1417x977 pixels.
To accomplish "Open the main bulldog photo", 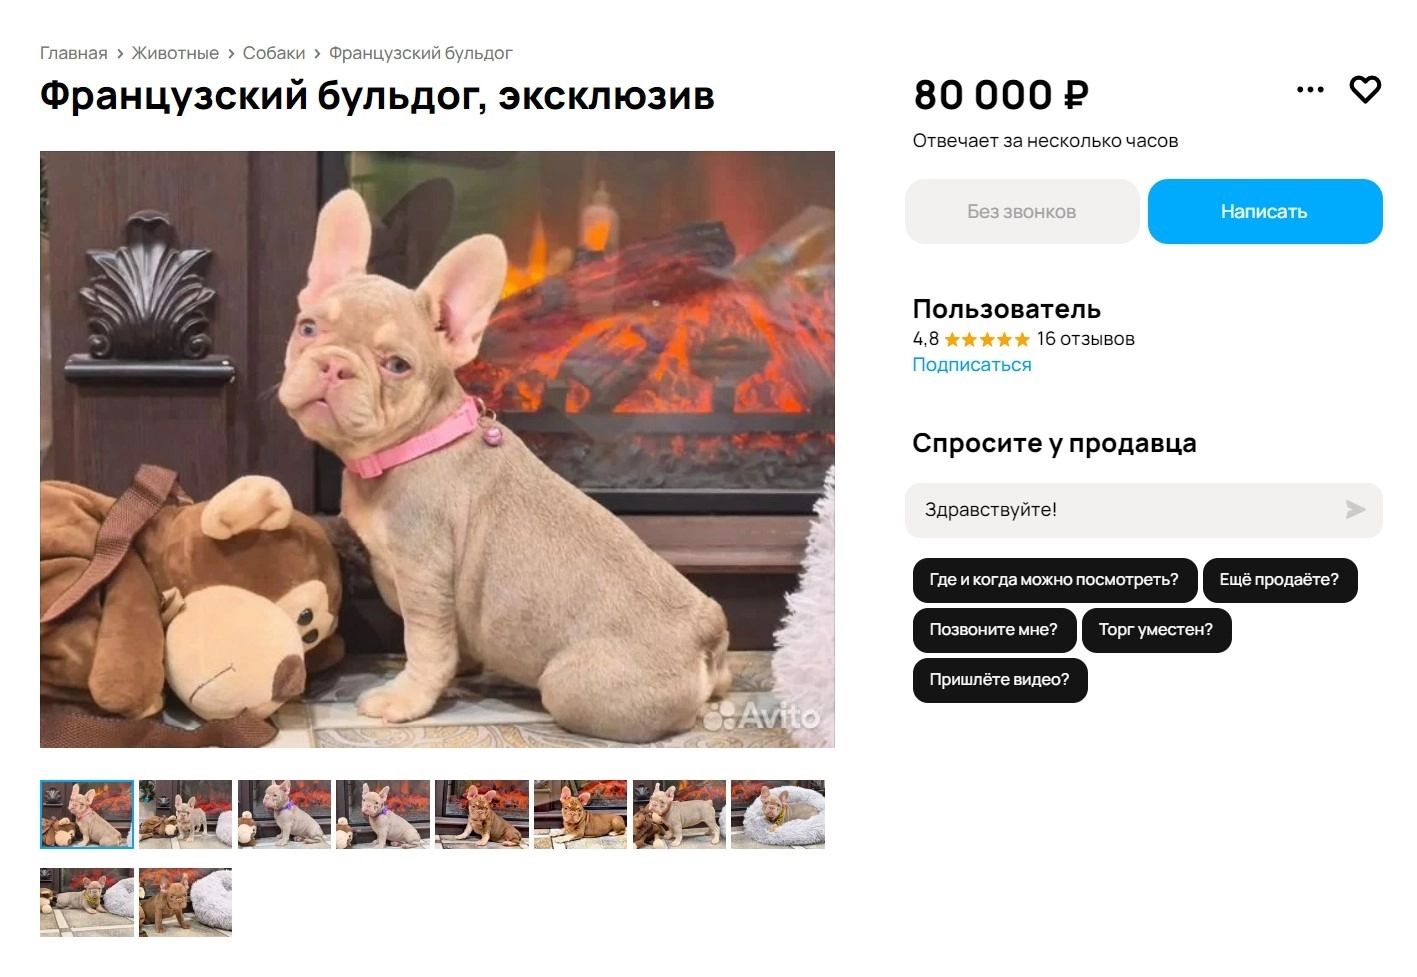I will (437, 449).
